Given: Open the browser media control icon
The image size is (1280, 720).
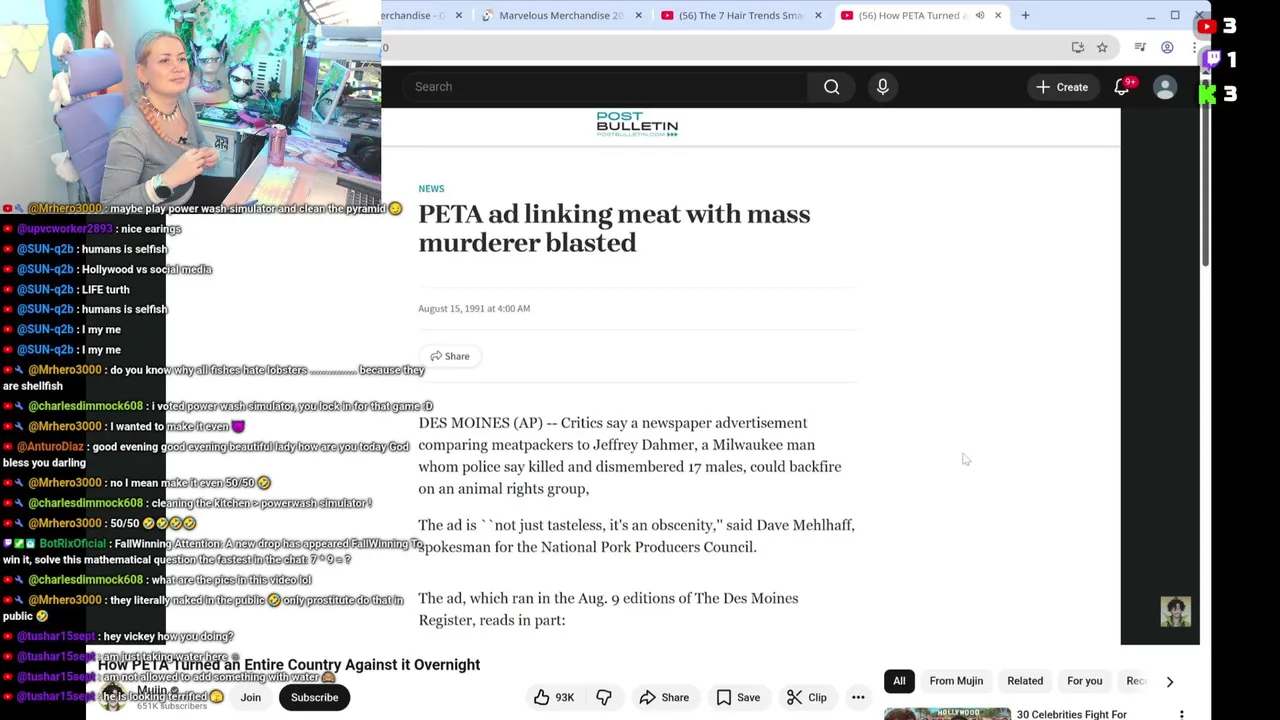Looking at the screenshot, I should coord(1140,47).
